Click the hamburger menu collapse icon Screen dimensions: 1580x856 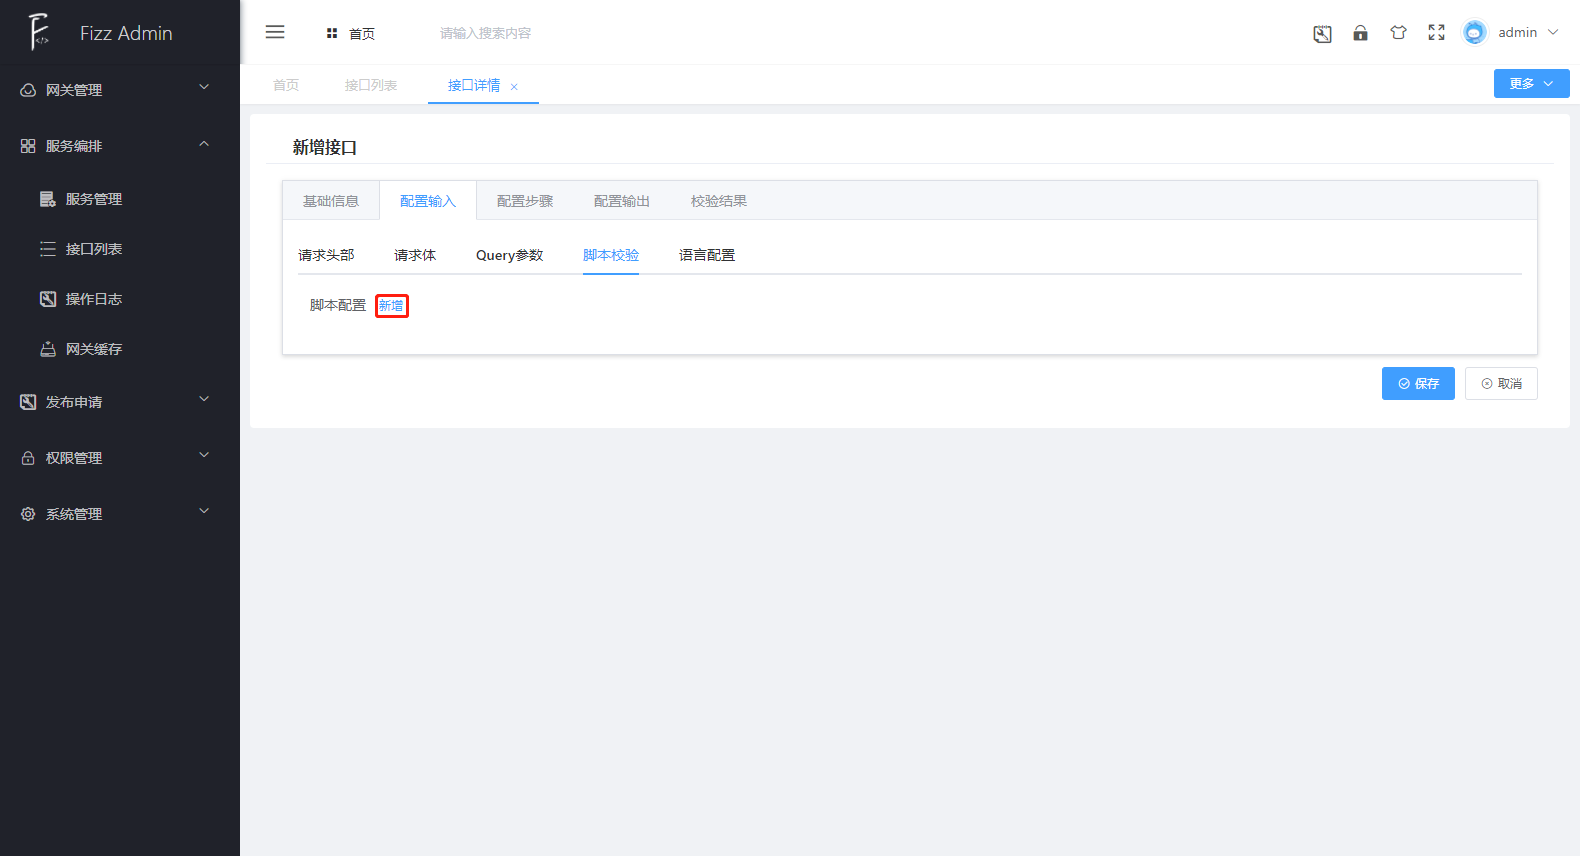point(275,32)
